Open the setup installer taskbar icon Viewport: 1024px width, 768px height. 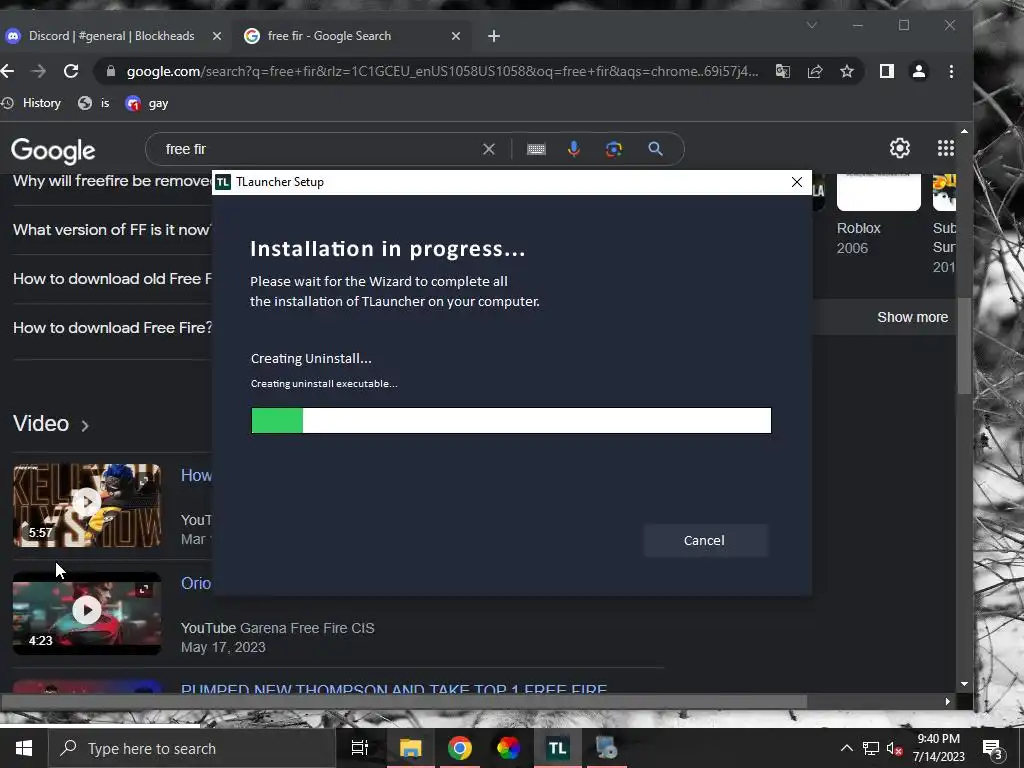(x=607, y=748)
